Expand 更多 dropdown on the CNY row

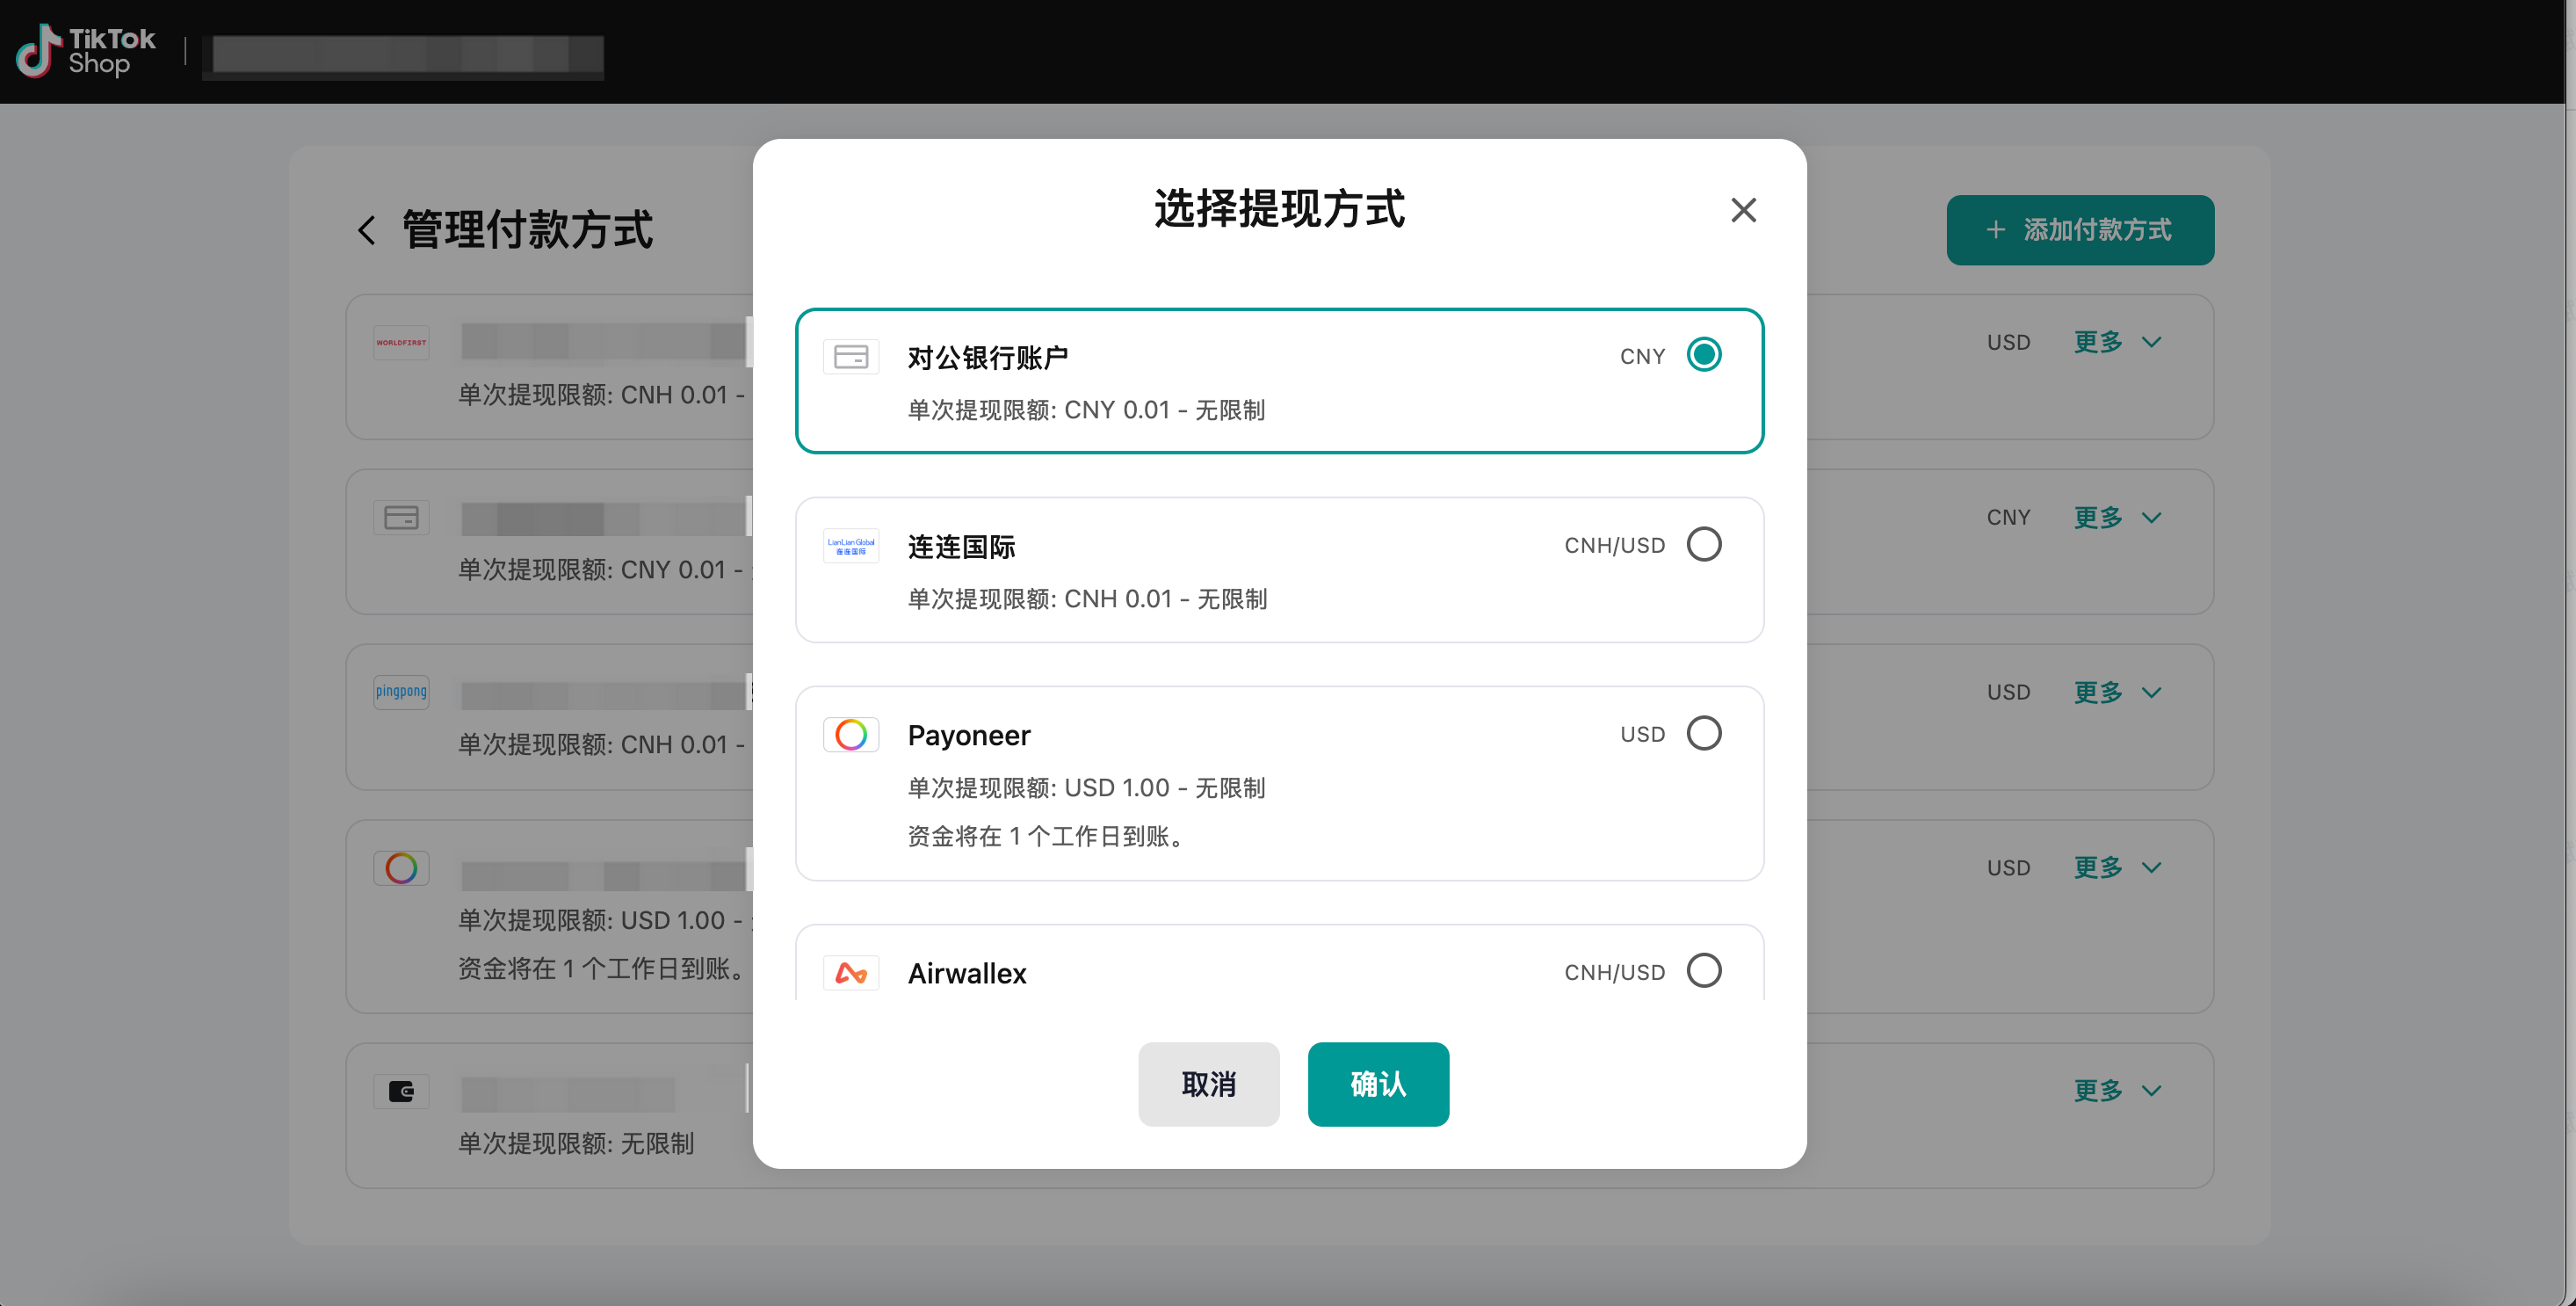(x=2117, y=517)
